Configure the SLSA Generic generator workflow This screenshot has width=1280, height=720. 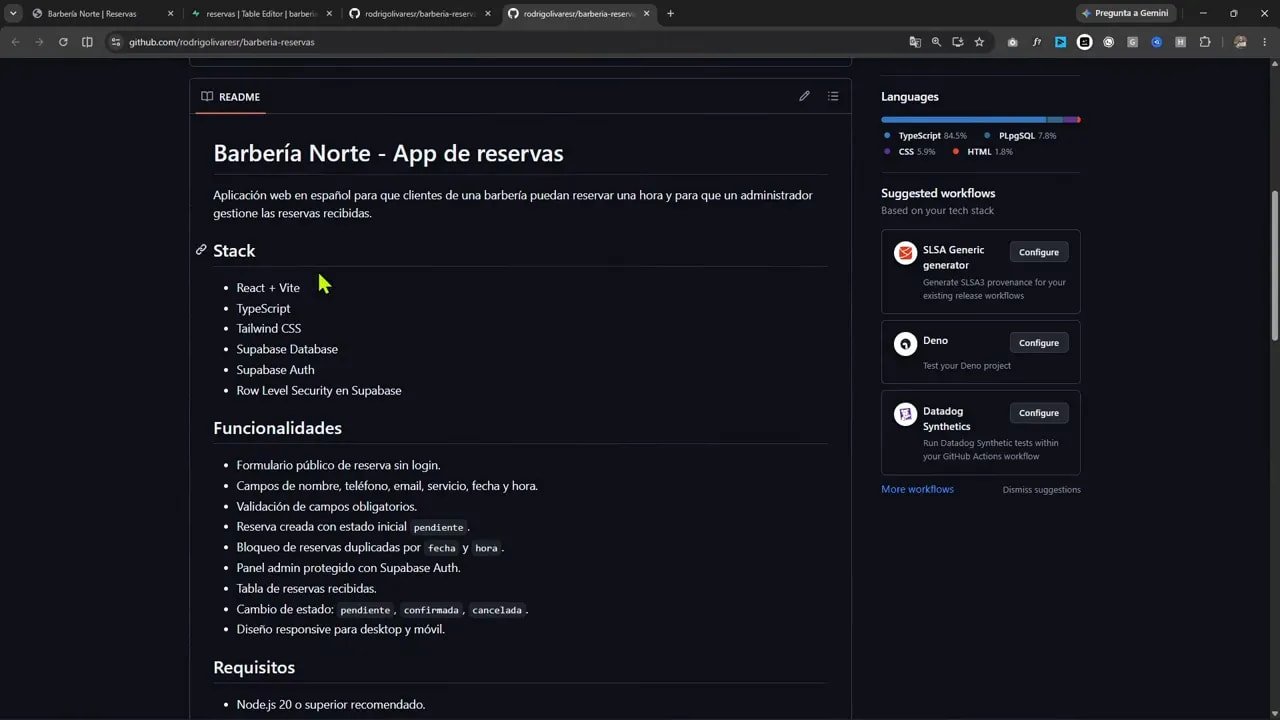[x=1038, y=252]
